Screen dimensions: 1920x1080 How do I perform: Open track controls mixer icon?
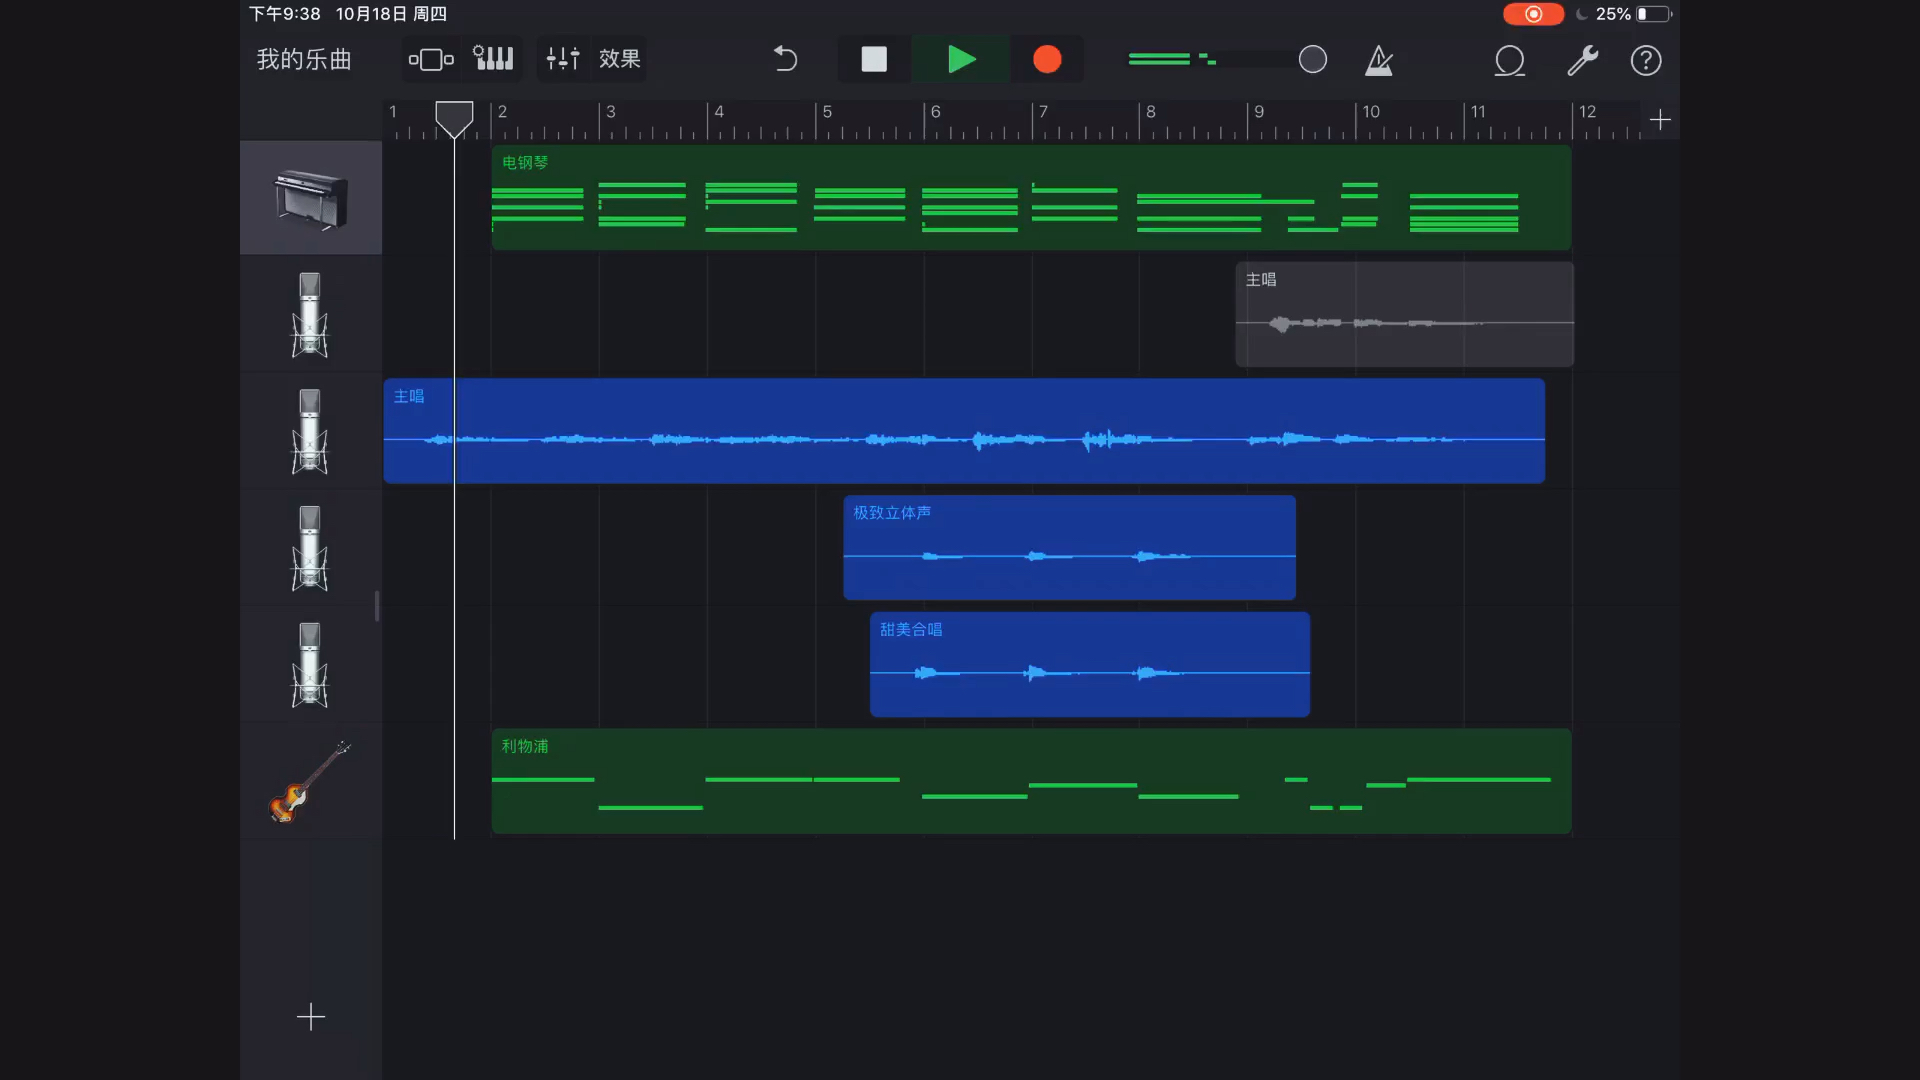click(x=563, y=59)
